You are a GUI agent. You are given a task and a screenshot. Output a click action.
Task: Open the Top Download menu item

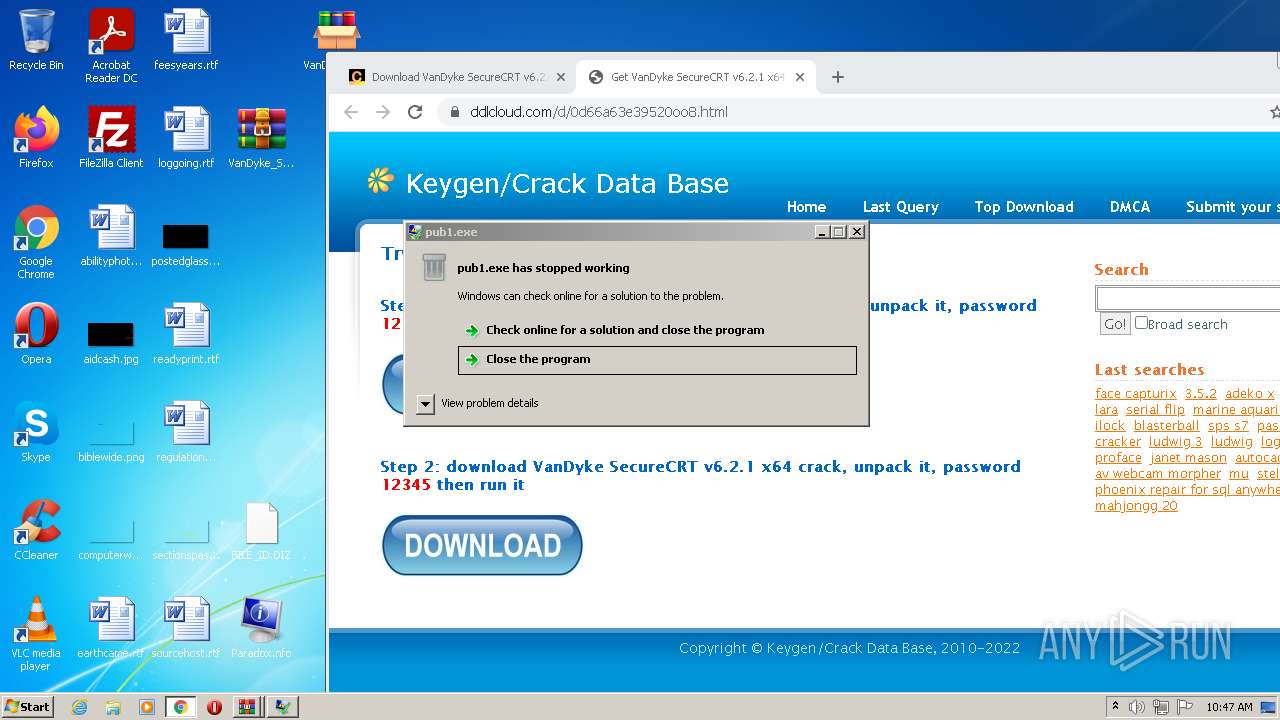pyautogui.click(x=1024, y=207)
